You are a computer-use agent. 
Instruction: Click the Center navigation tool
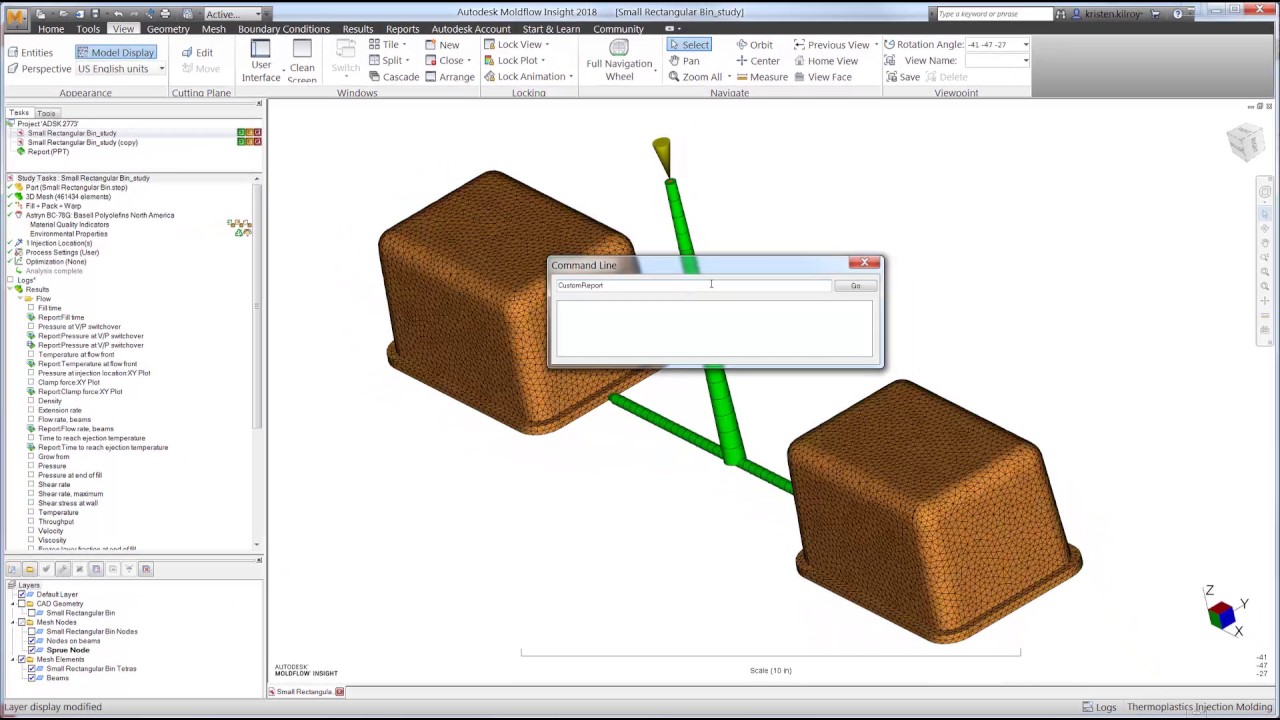757,61
